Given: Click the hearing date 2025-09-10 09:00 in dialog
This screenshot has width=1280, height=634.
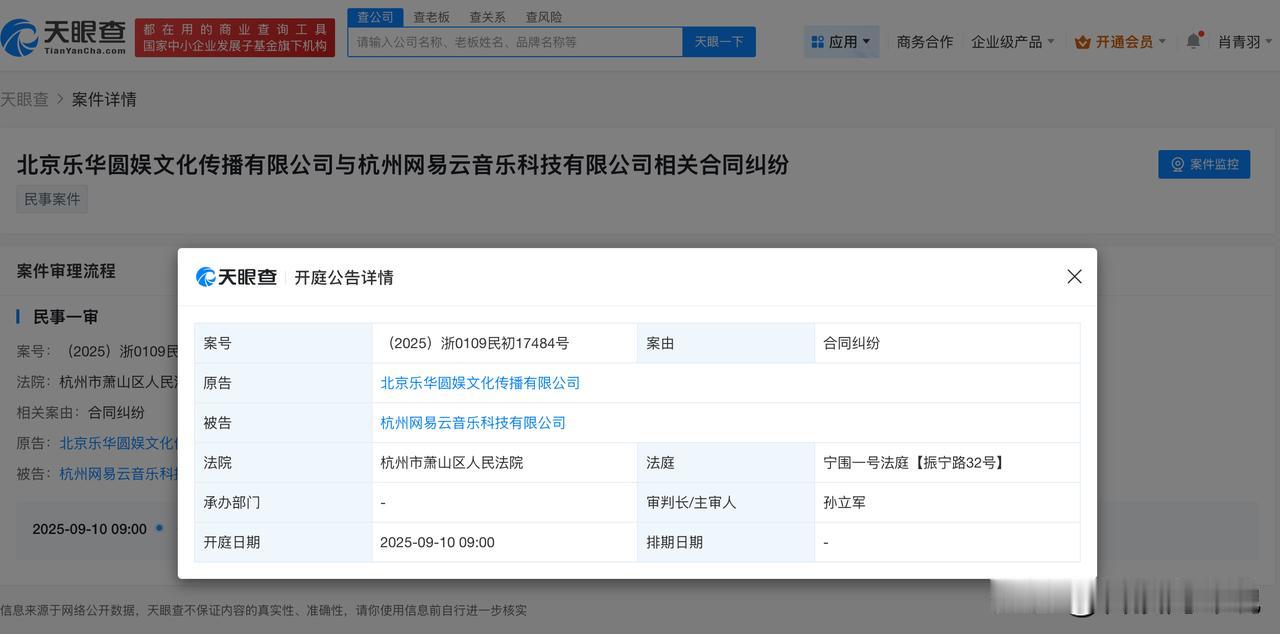Looking at the screenshot, I should 437,542.
